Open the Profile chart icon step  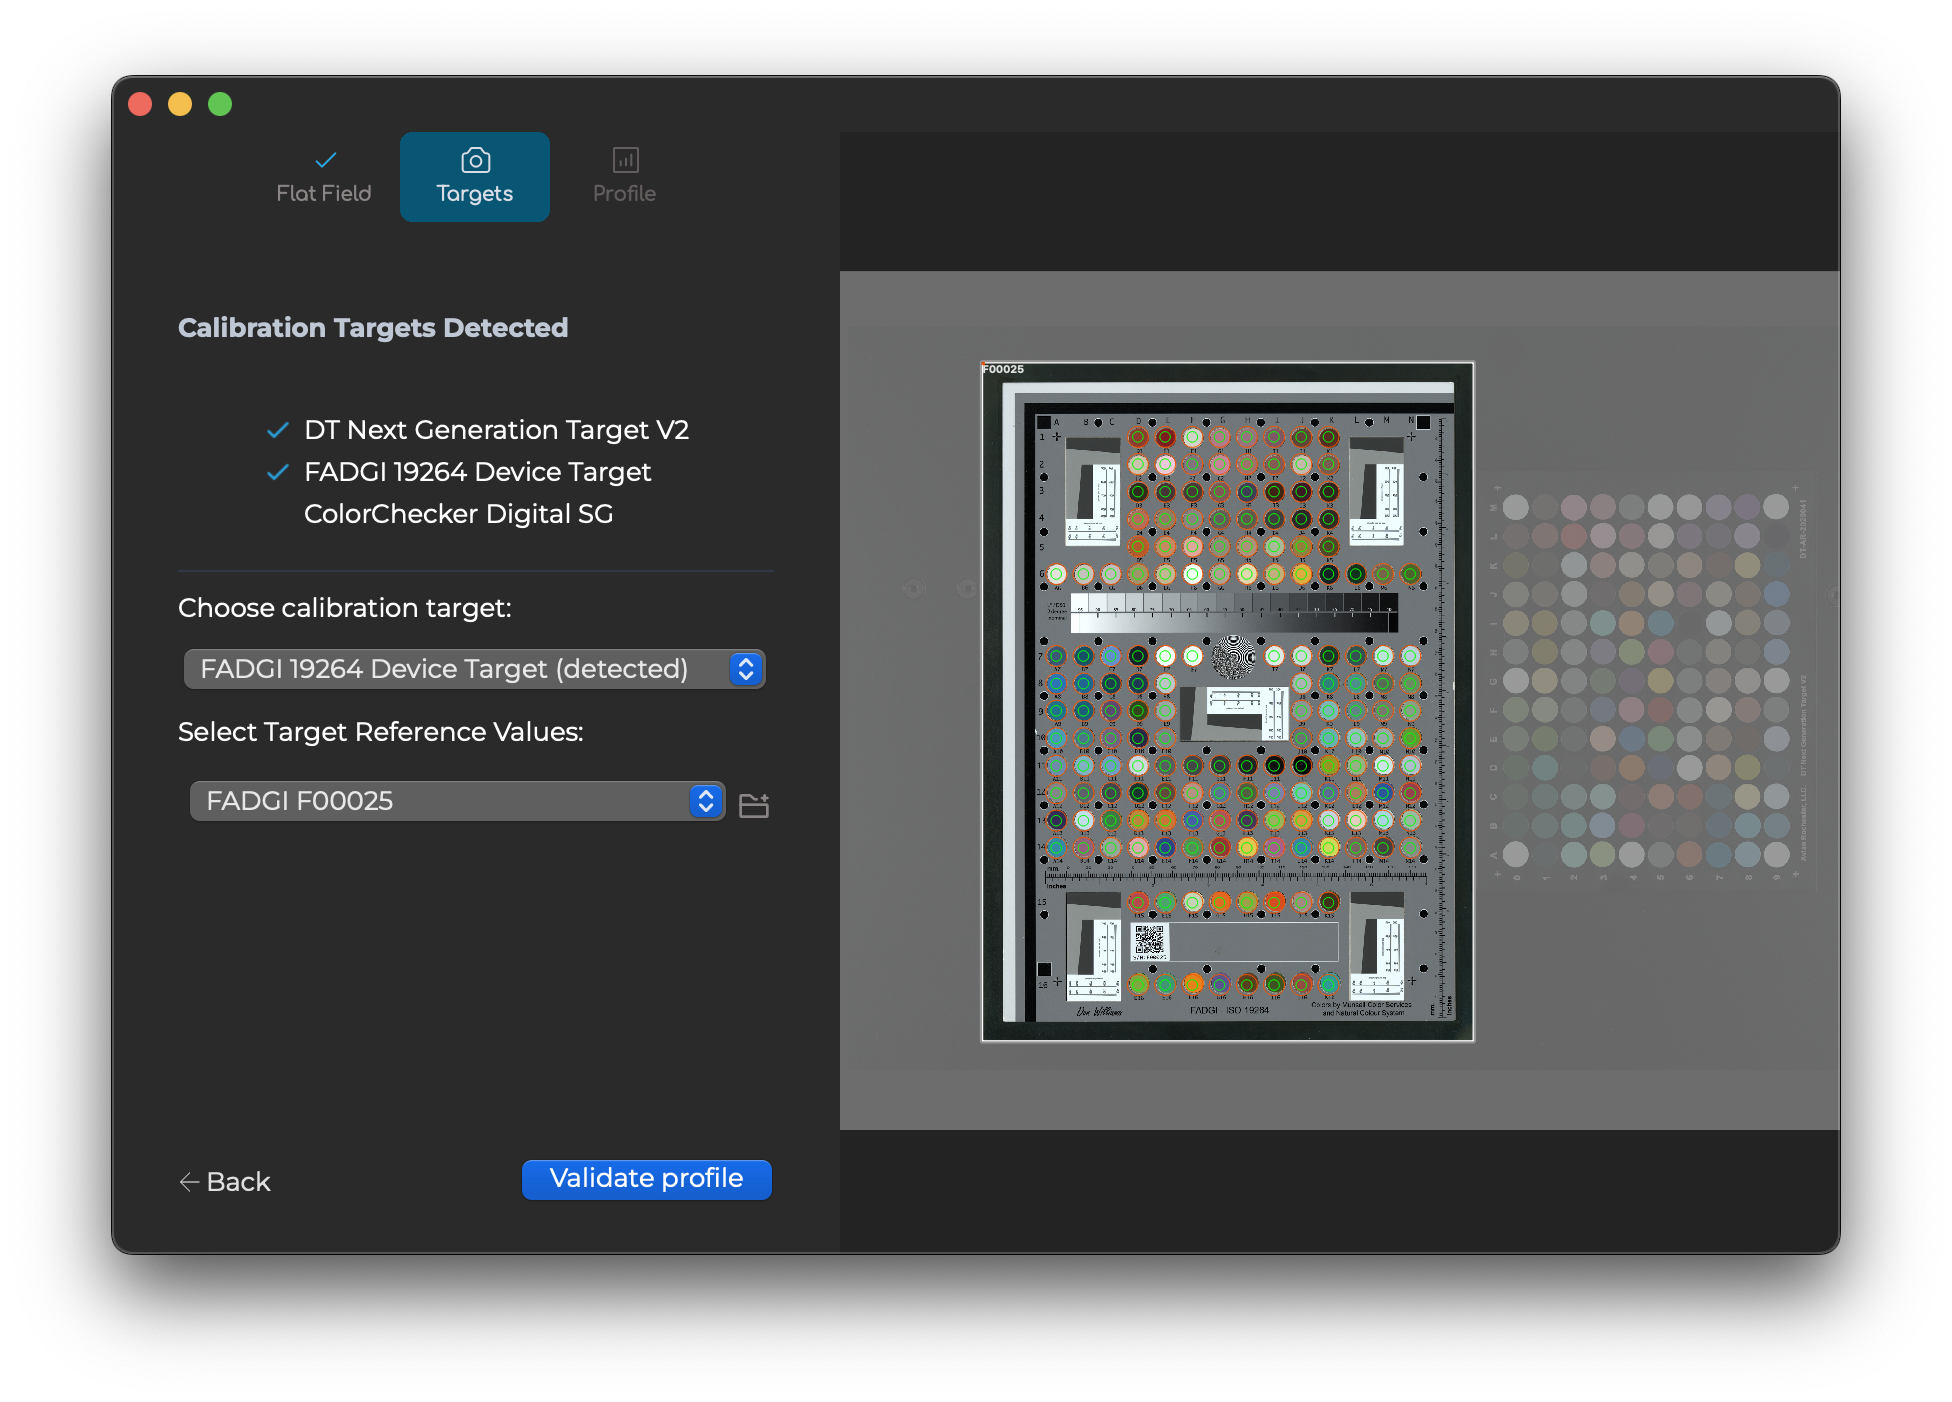point(625,159)
